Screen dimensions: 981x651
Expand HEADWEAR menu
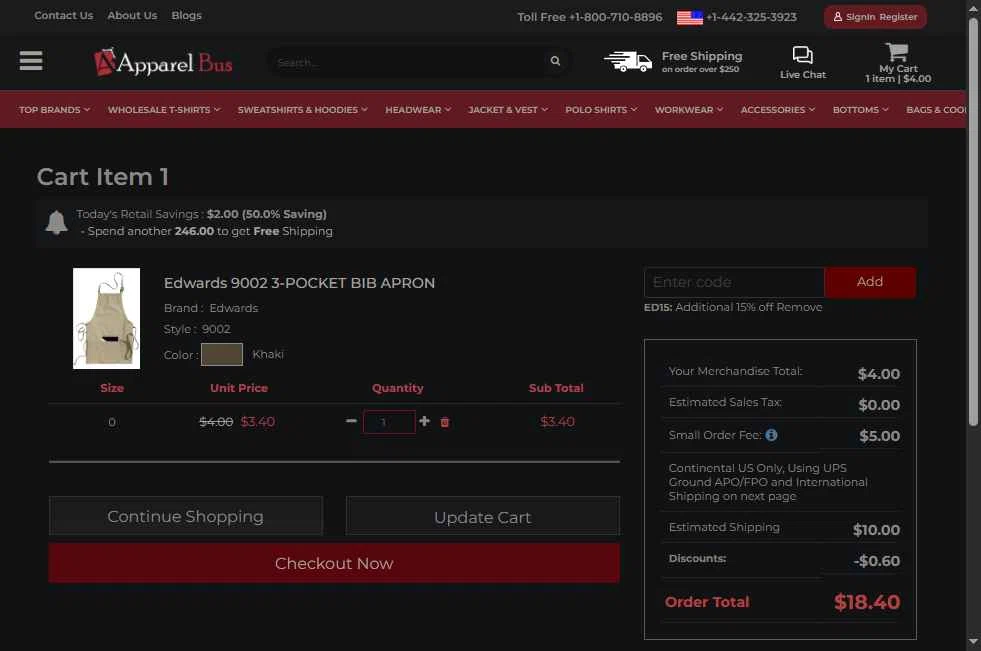pos(418,109)
